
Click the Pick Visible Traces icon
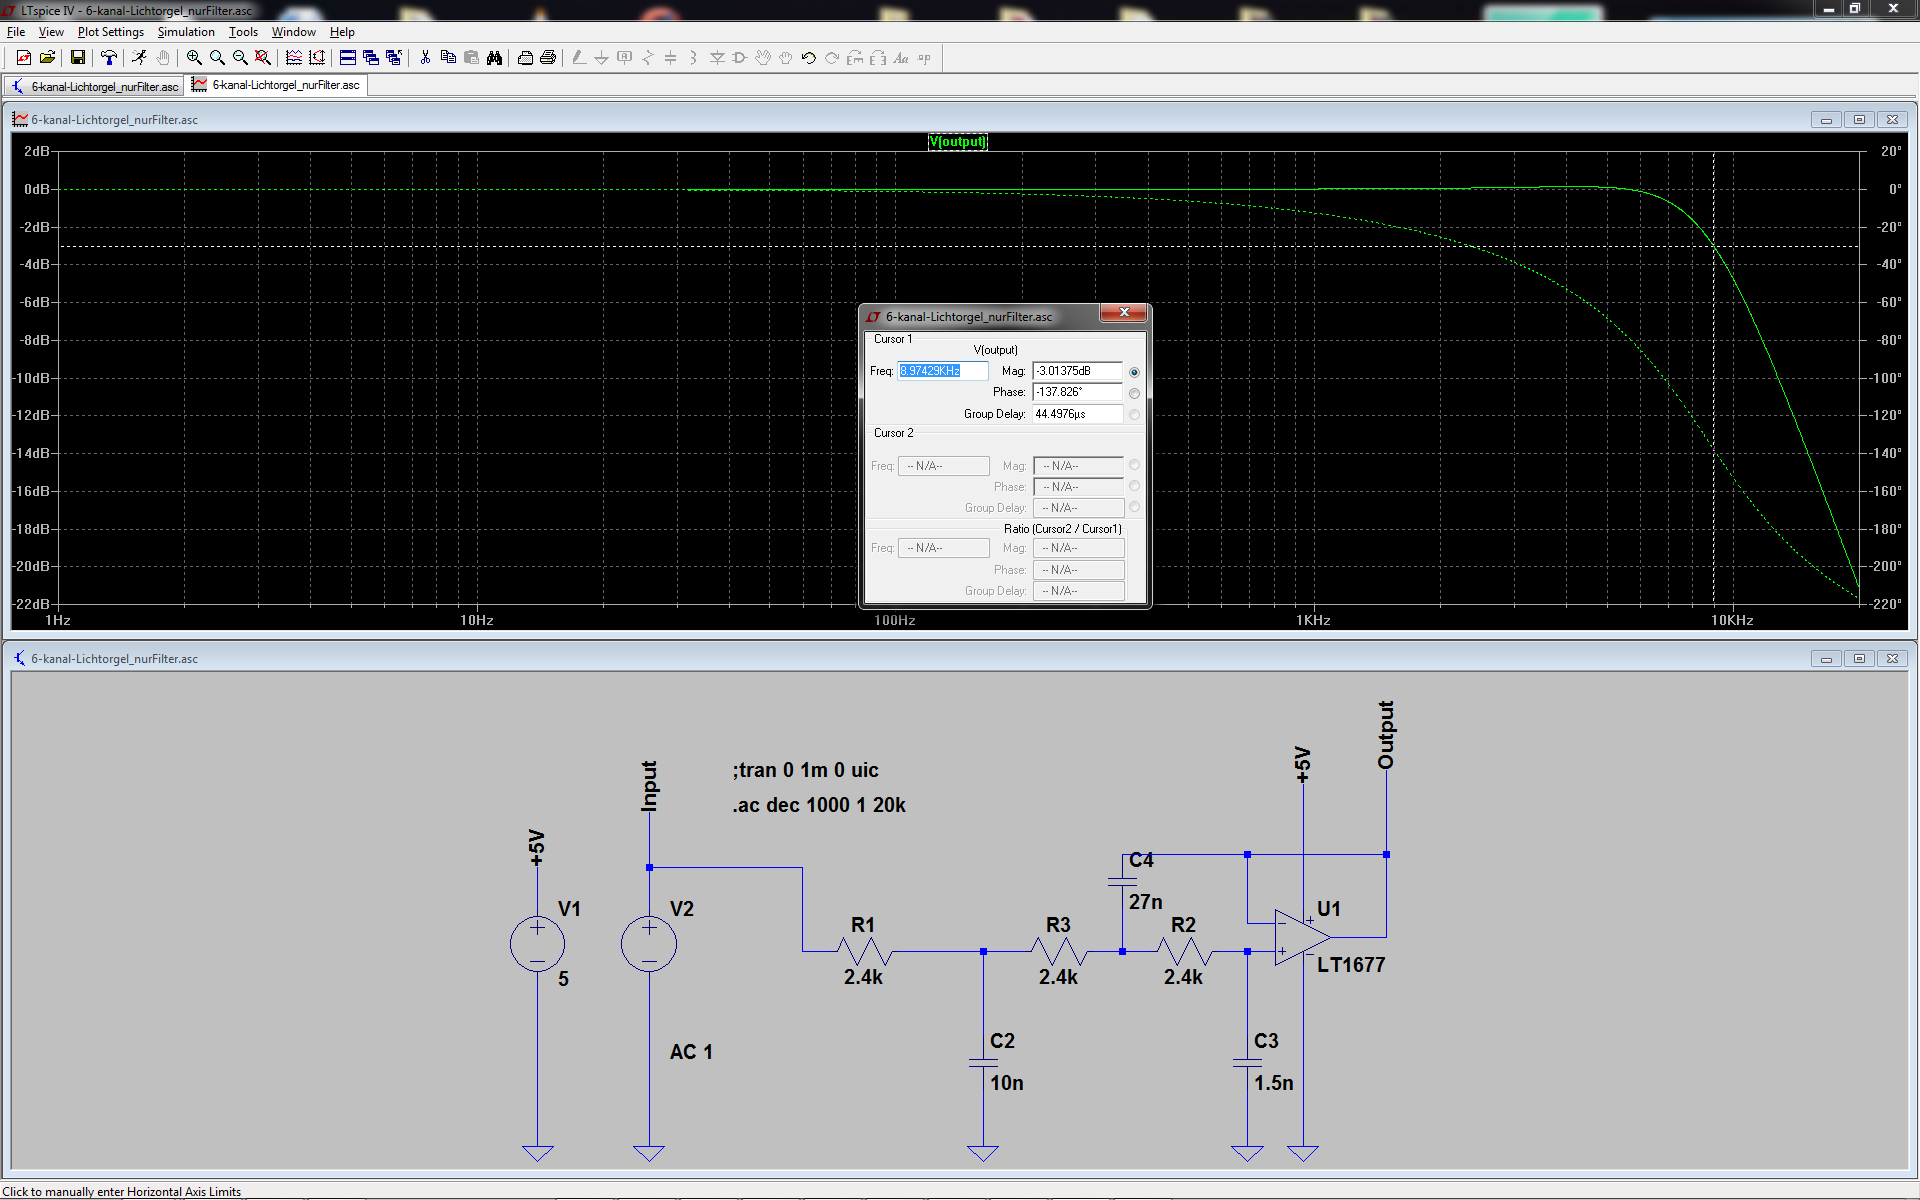point(294,58)
